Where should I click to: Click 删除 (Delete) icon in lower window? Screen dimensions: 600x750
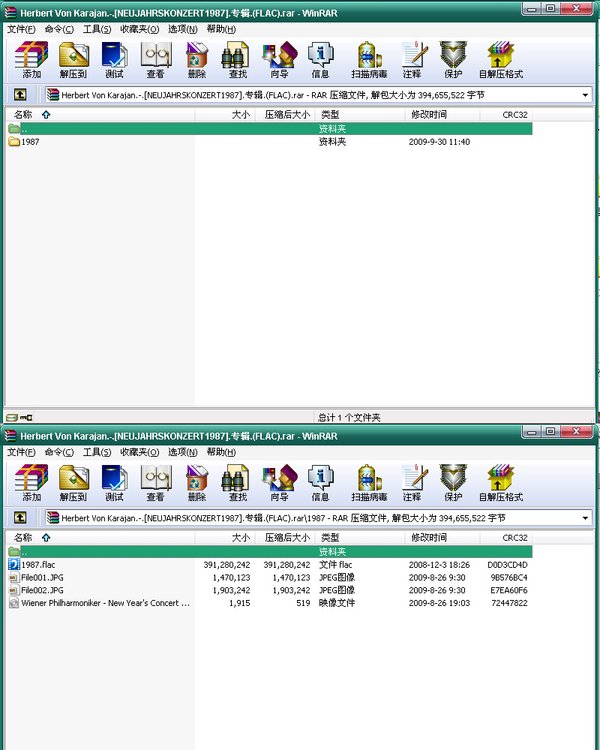(x=197, y=483)
